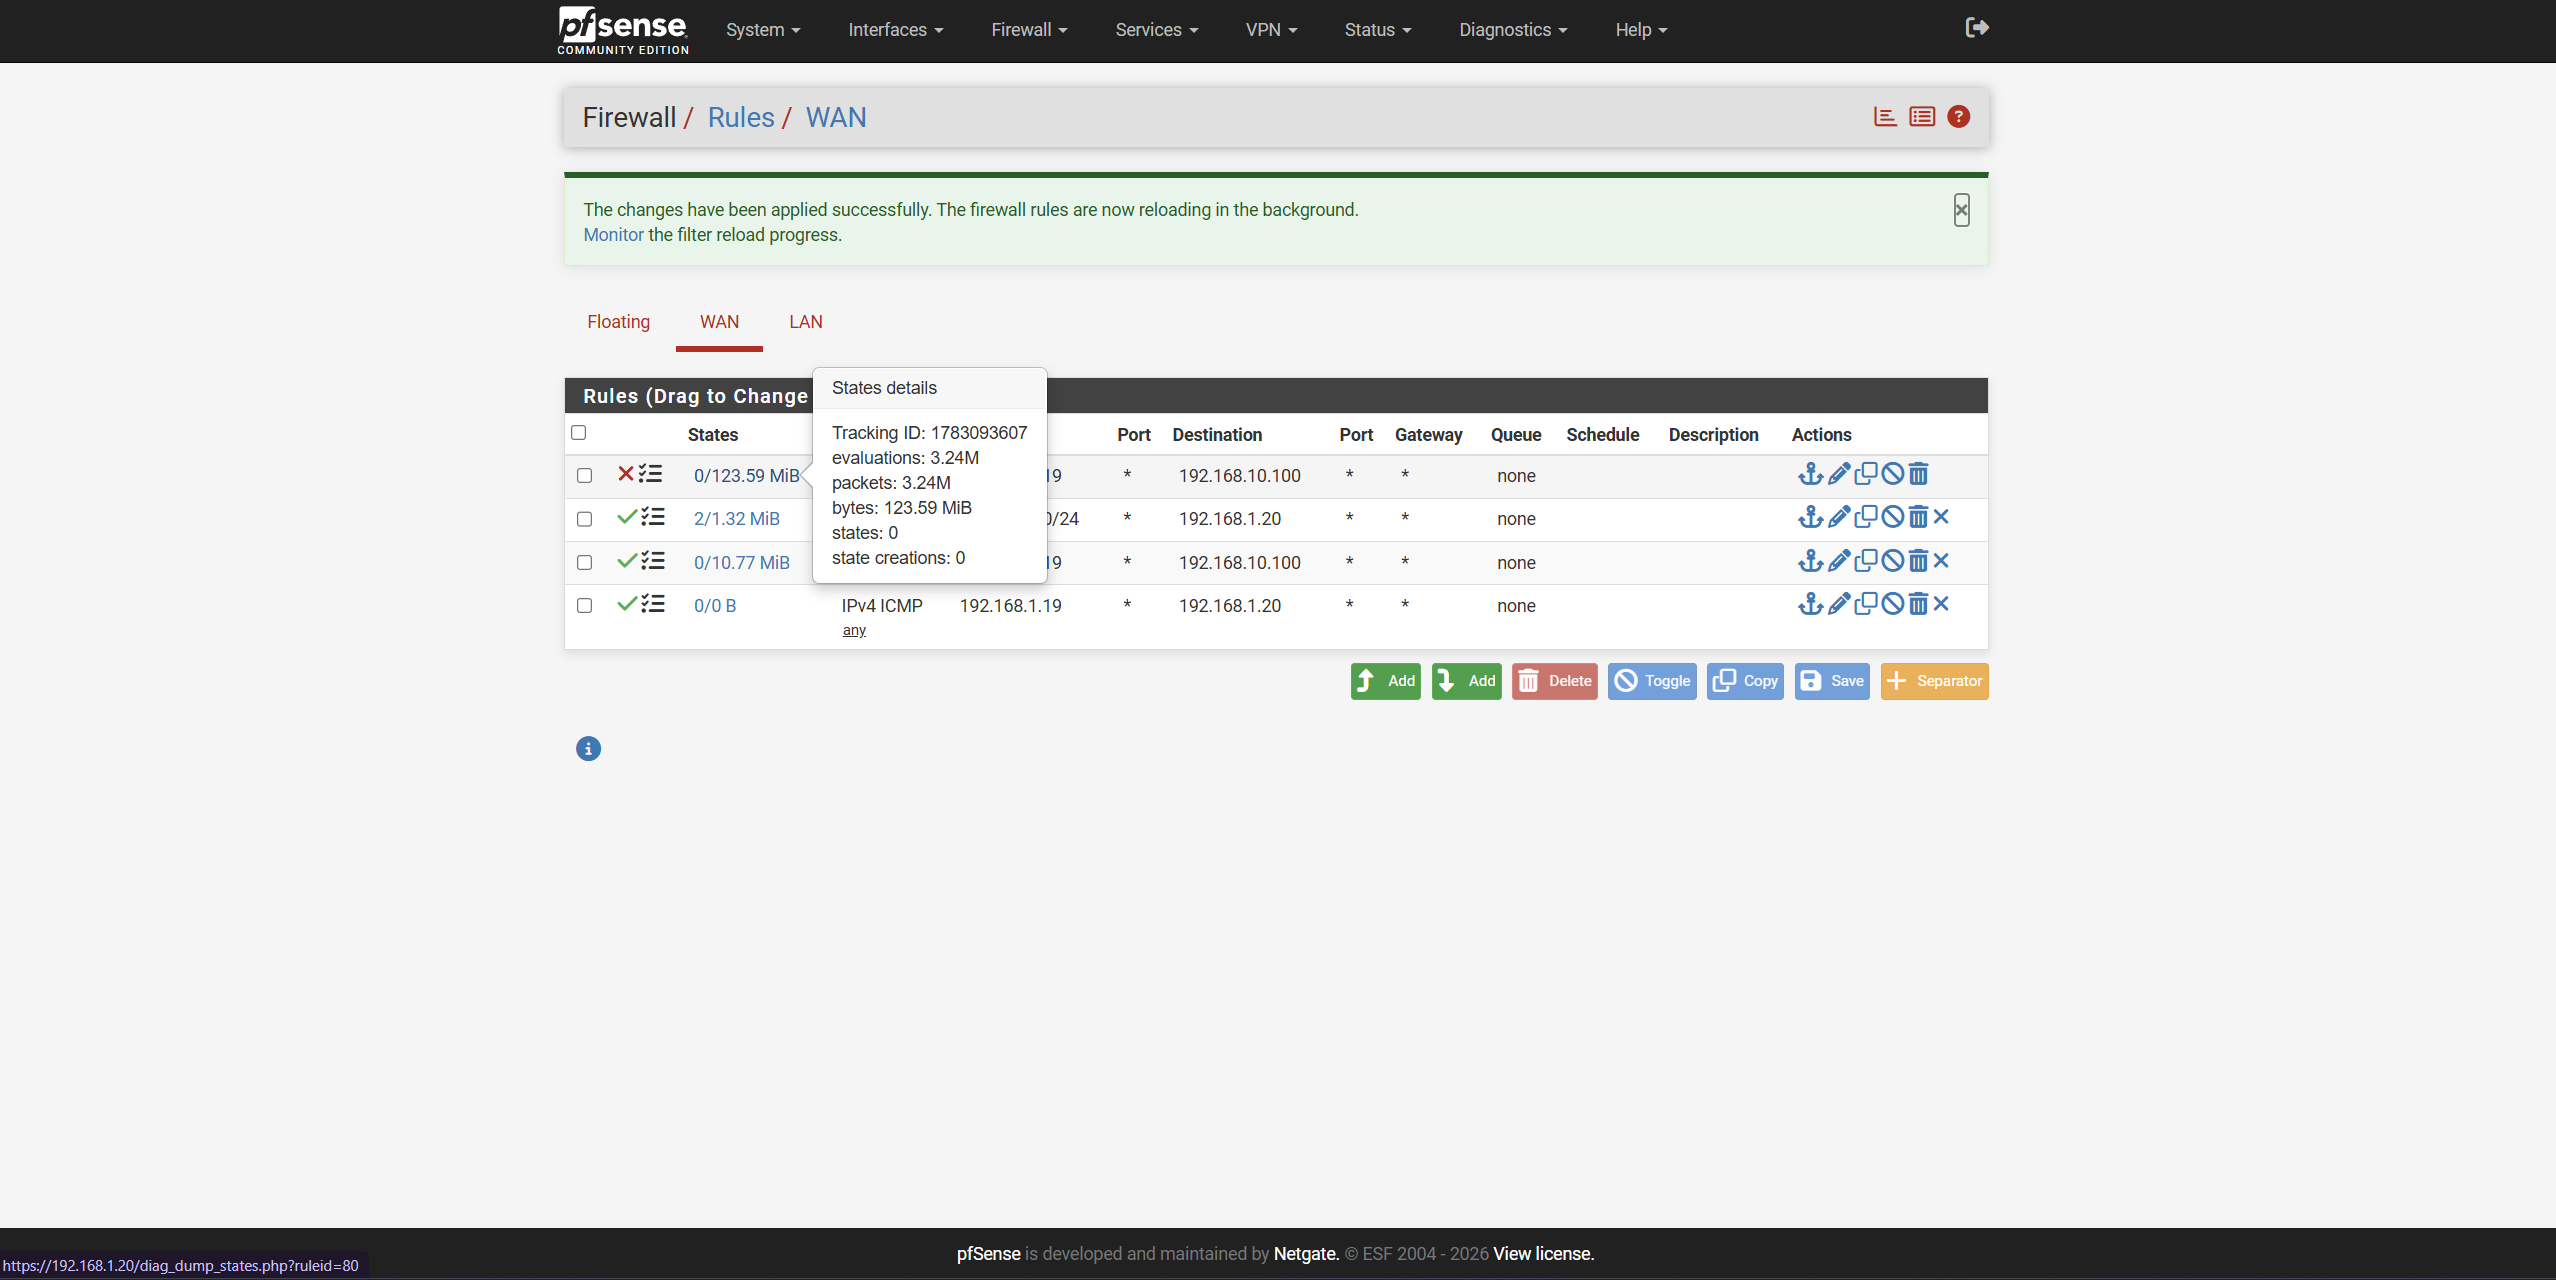Copy the rule with states 0/123.59 MiB
Screen dimensions: 2556x1280
pos(1865,474)
